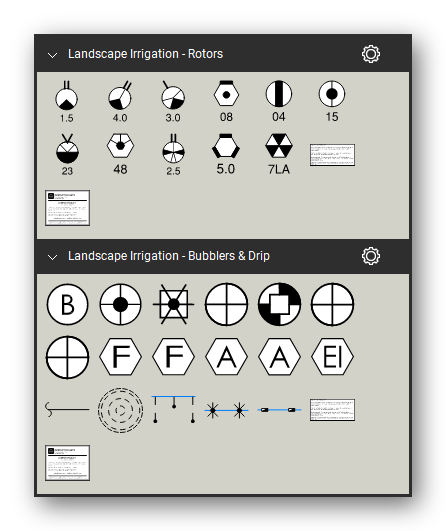Image resolution: width=446 pixels, height=531 pixels.
Task: Click the El hexagon symbol
Action: (x=332, y=357)
